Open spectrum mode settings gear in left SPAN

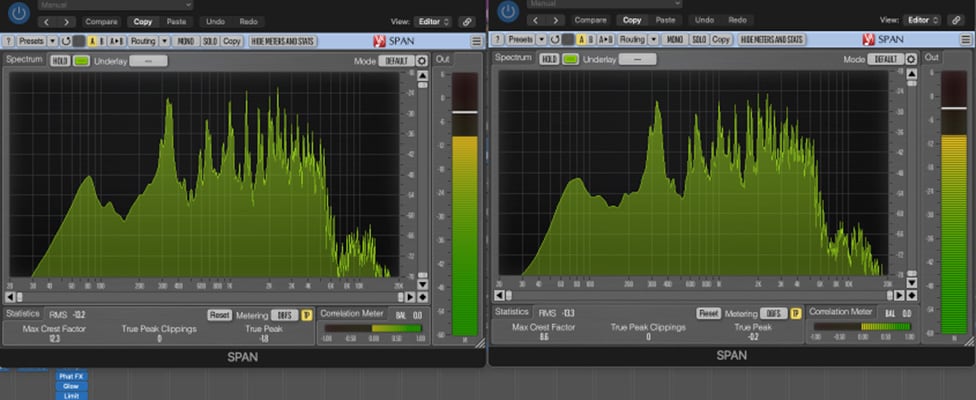click(421, 61)
